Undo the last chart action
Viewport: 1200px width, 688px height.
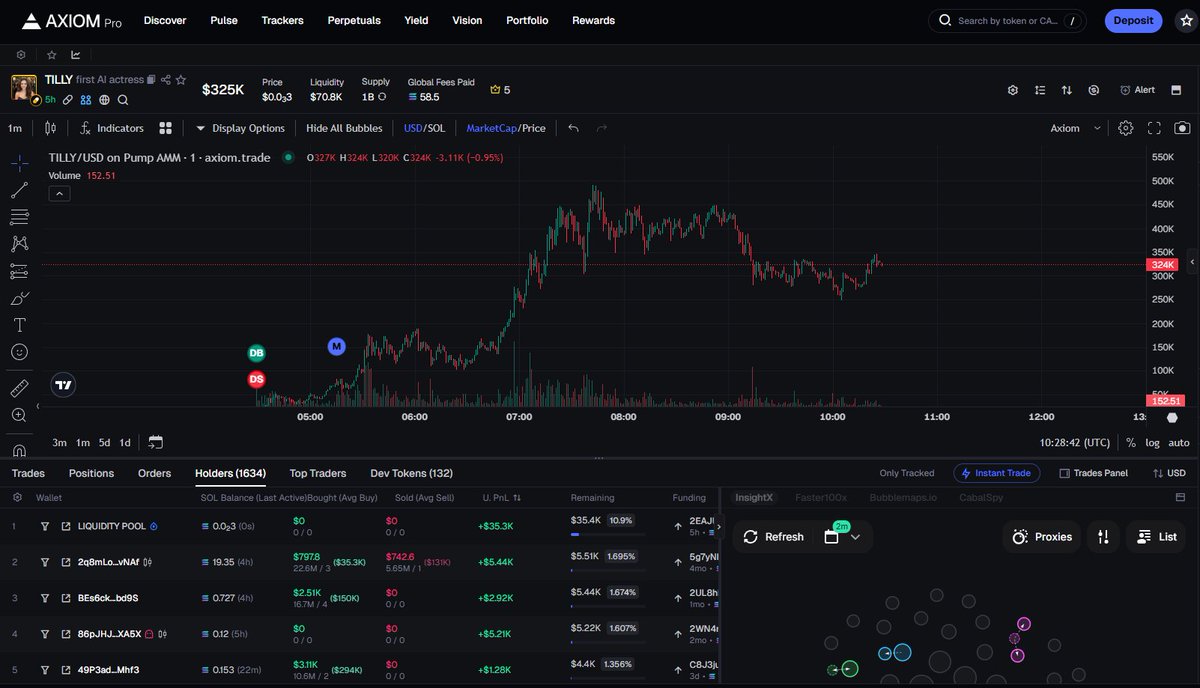coord(573,128)
